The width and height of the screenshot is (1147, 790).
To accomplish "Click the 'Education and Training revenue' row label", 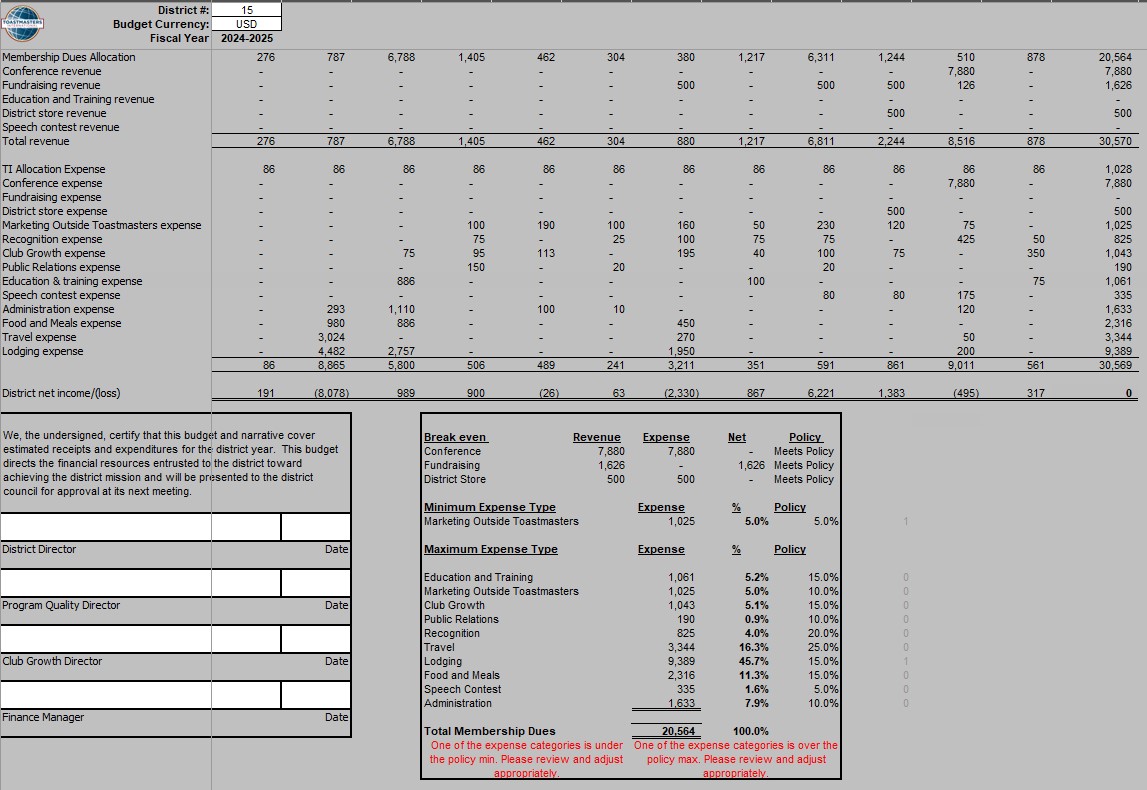I will (x=78, y=99).
